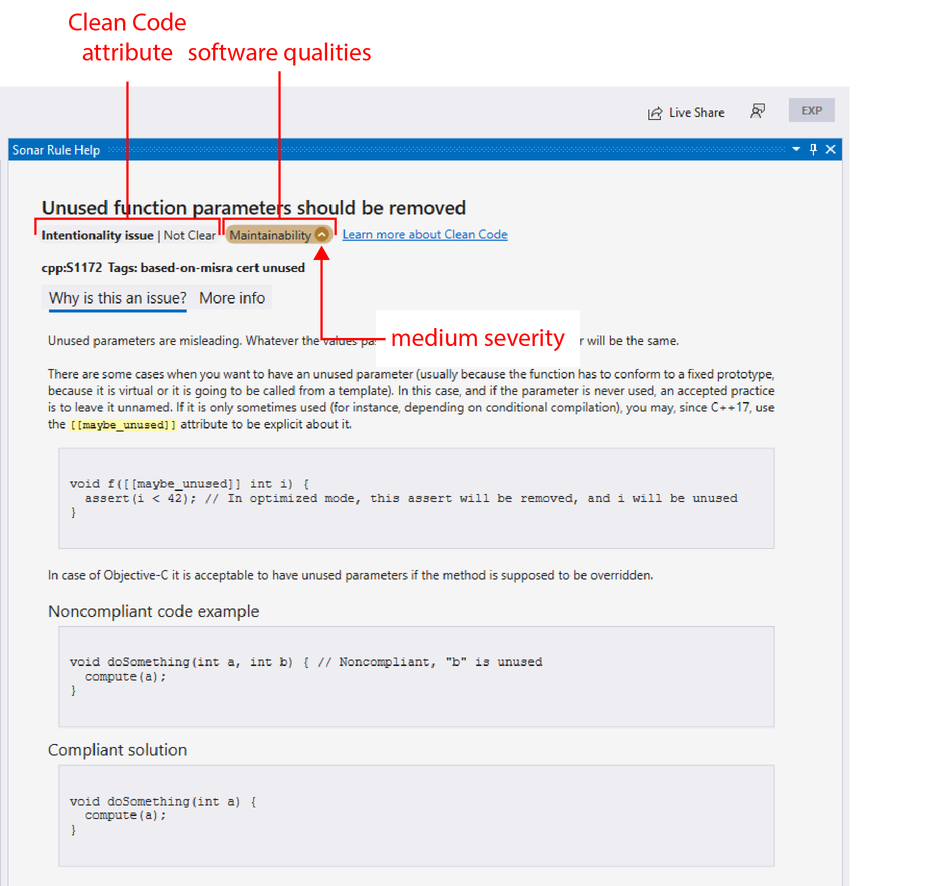Click the Maintainability quality badge
931x886 pixels.
tap(271, 234)
